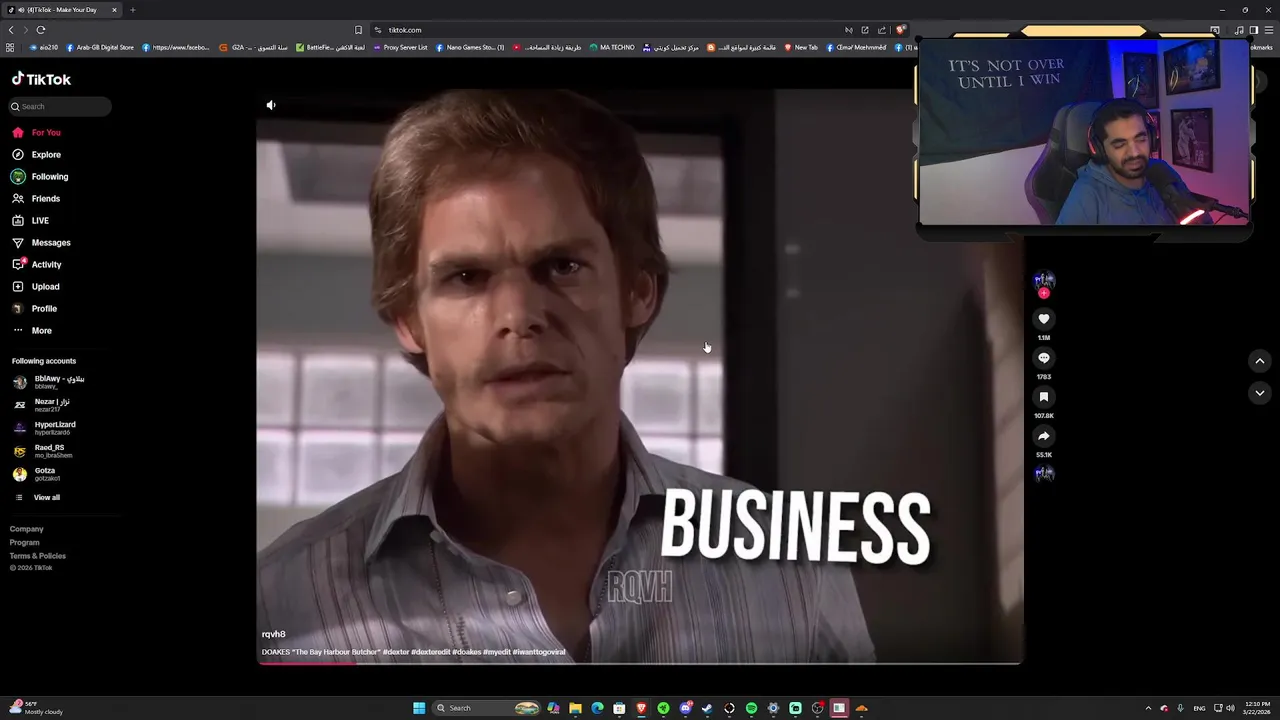
Task: Open the Windows Start menu
Action: (419, 708)
